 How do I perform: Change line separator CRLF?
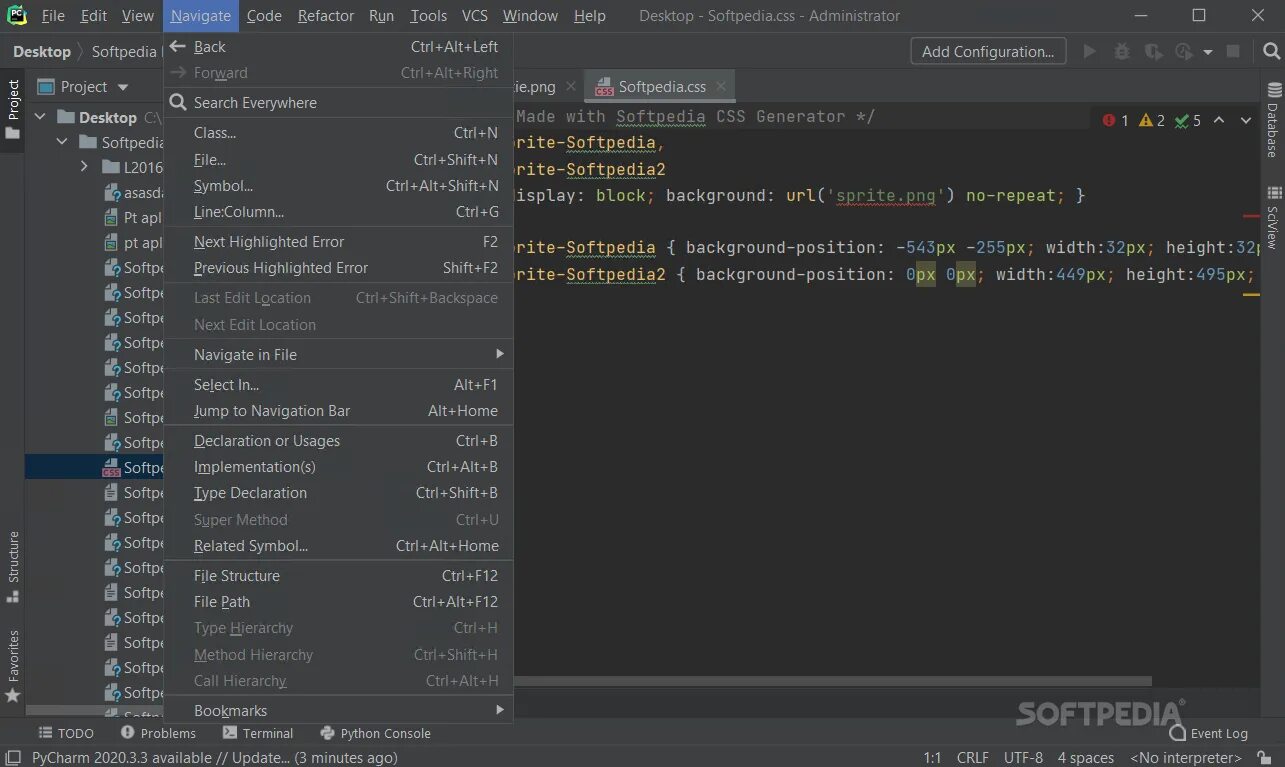(x=972, y=758)
